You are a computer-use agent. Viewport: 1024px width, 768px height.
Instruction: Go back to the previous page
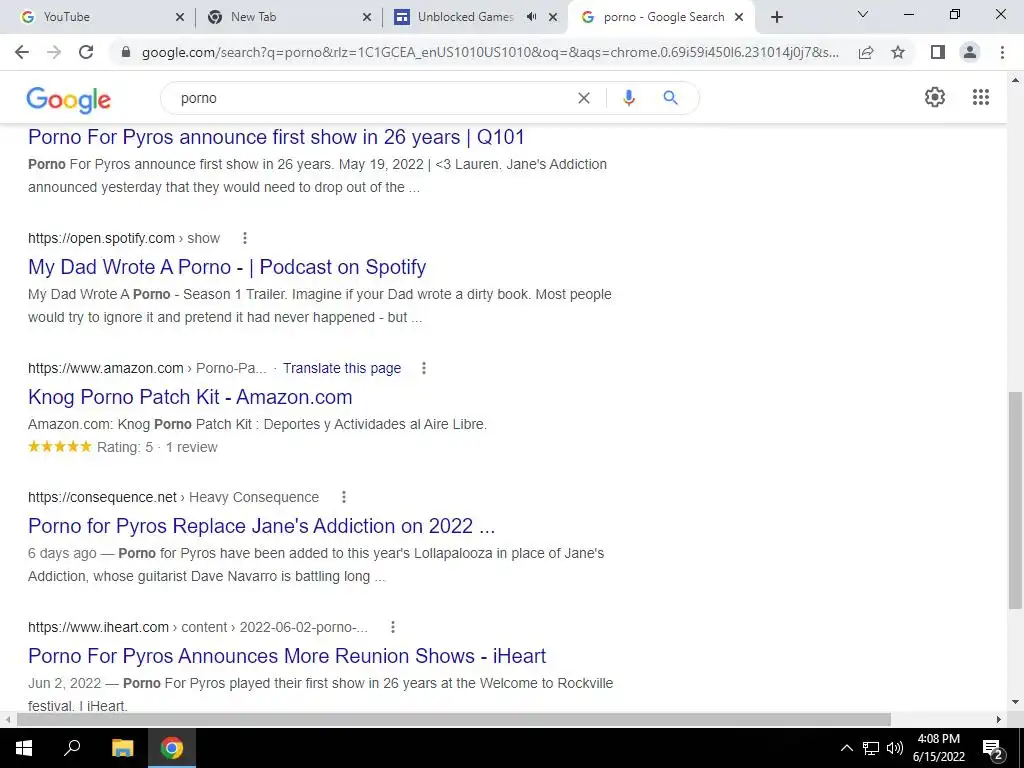coord(22,52)
